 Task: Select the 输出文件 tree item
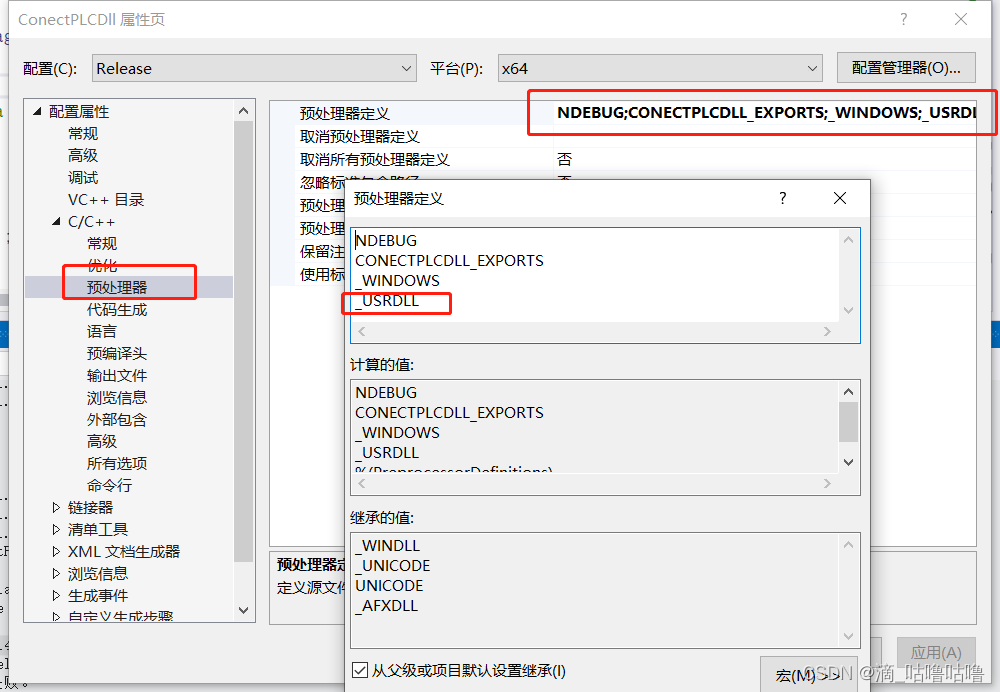tap(117, 375)
